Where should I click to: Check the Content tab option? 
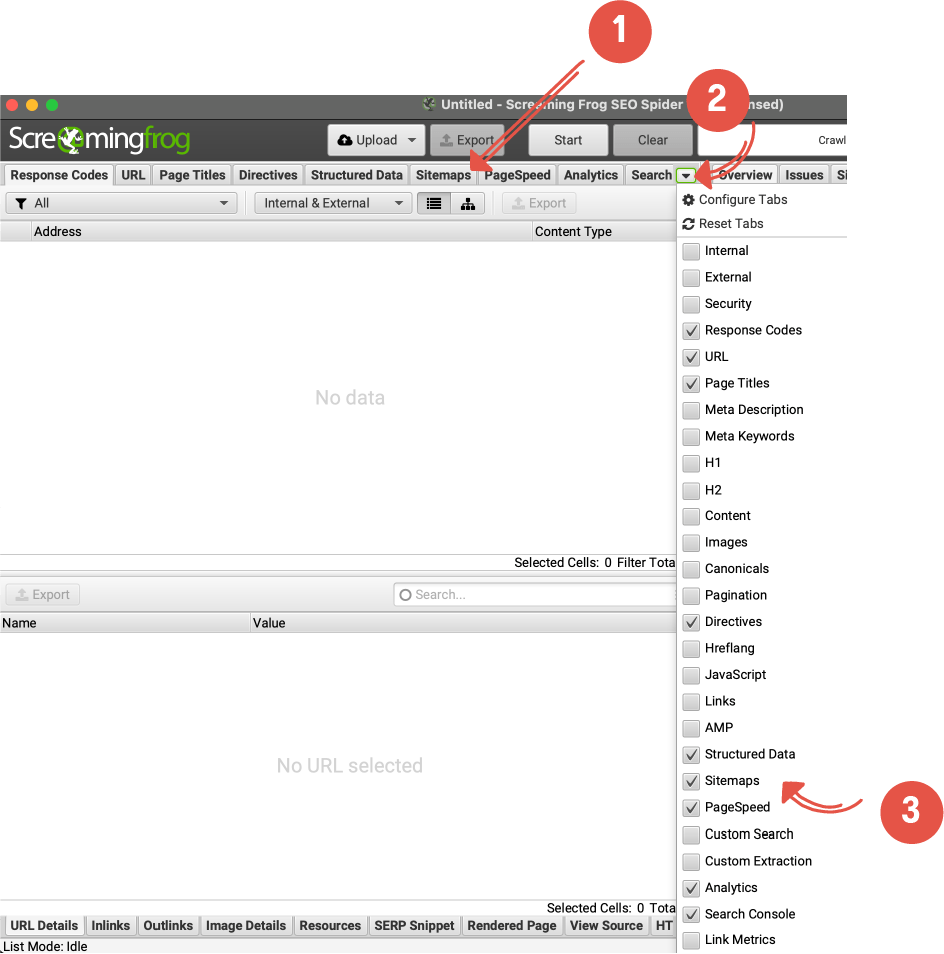tap(691, 516)
